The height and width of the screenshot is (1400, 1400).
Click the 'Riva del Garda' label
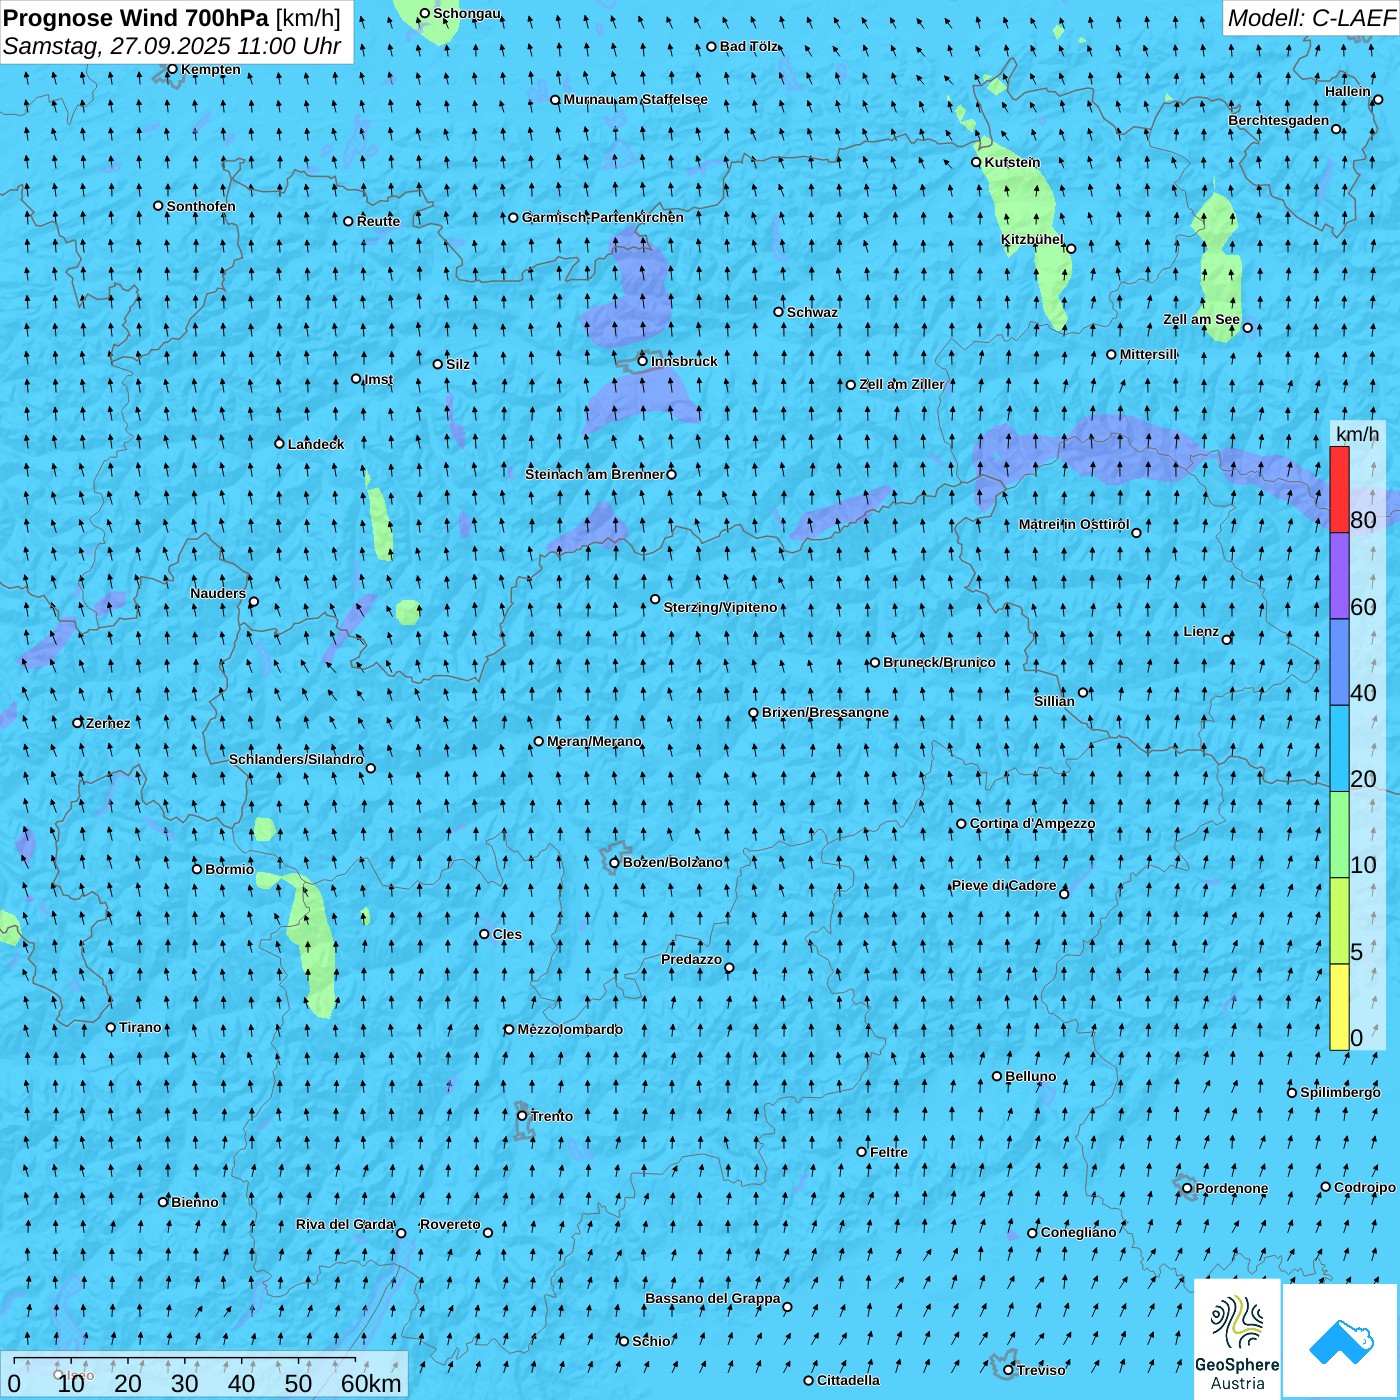[x=345, y=1224]
